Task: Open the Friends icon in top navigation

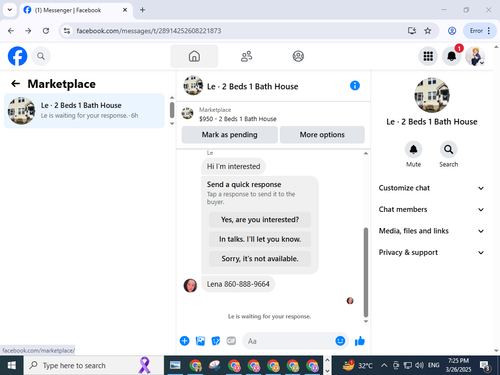Action: 246,56
